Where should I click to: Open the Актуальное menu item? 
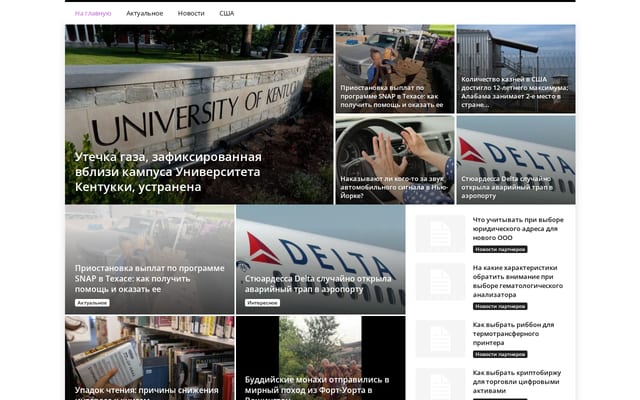click(x=144, y=13)
